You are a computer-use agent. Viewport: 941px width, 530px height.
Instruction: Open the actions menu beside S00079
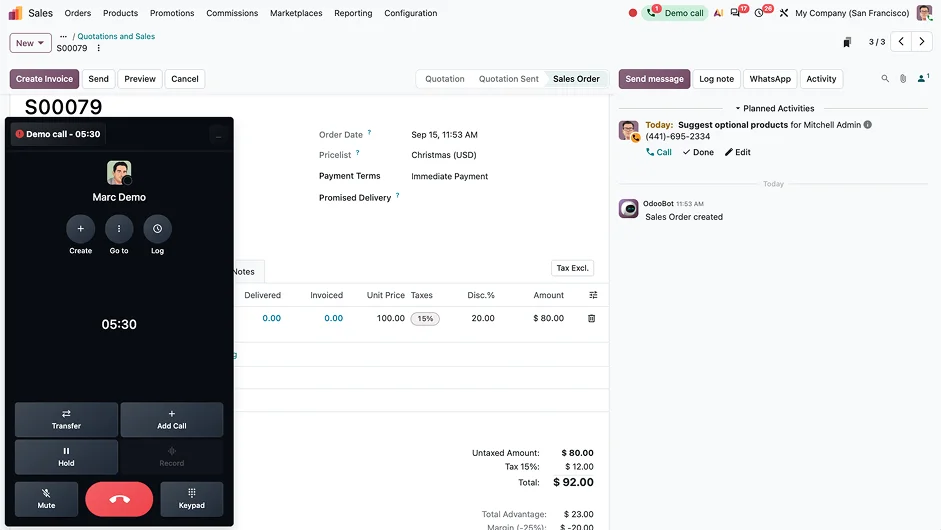[98, 48]
